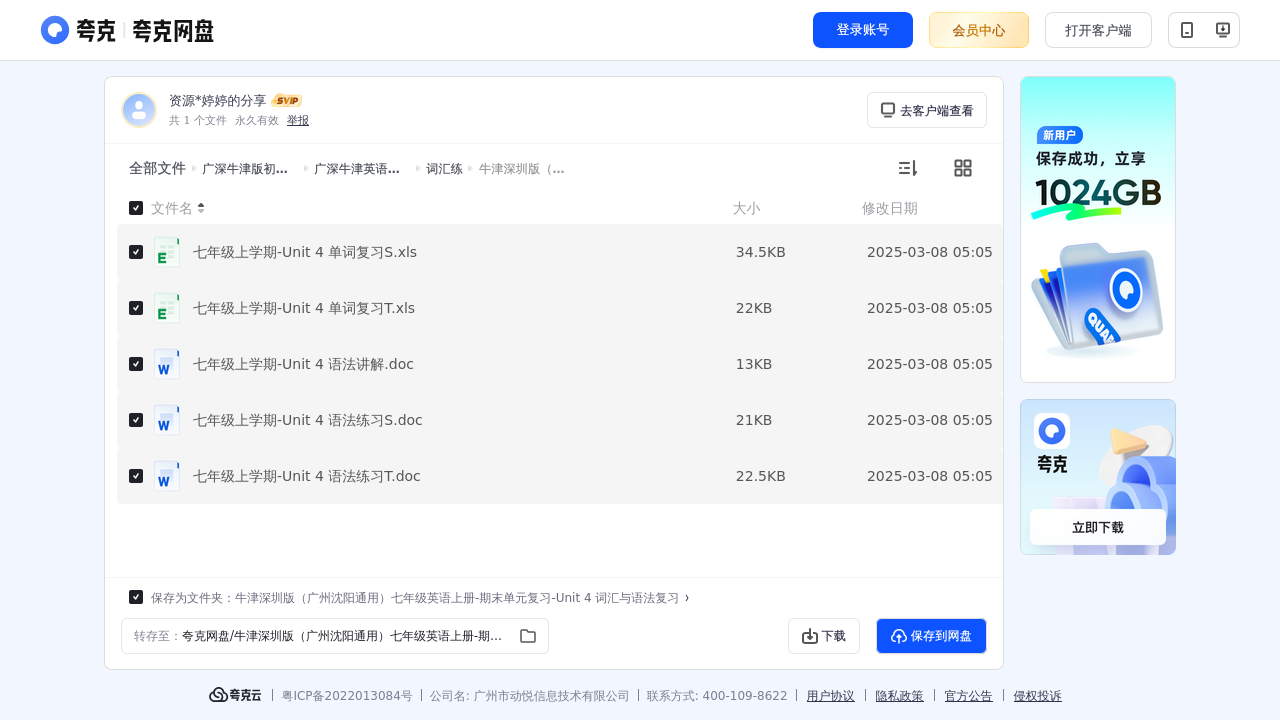Uncheck 七年级上学期-Unit 4 单词复习T.xls
This screenshot has height=720, width=1280.
pyautogui.click(x=136, y=308)
